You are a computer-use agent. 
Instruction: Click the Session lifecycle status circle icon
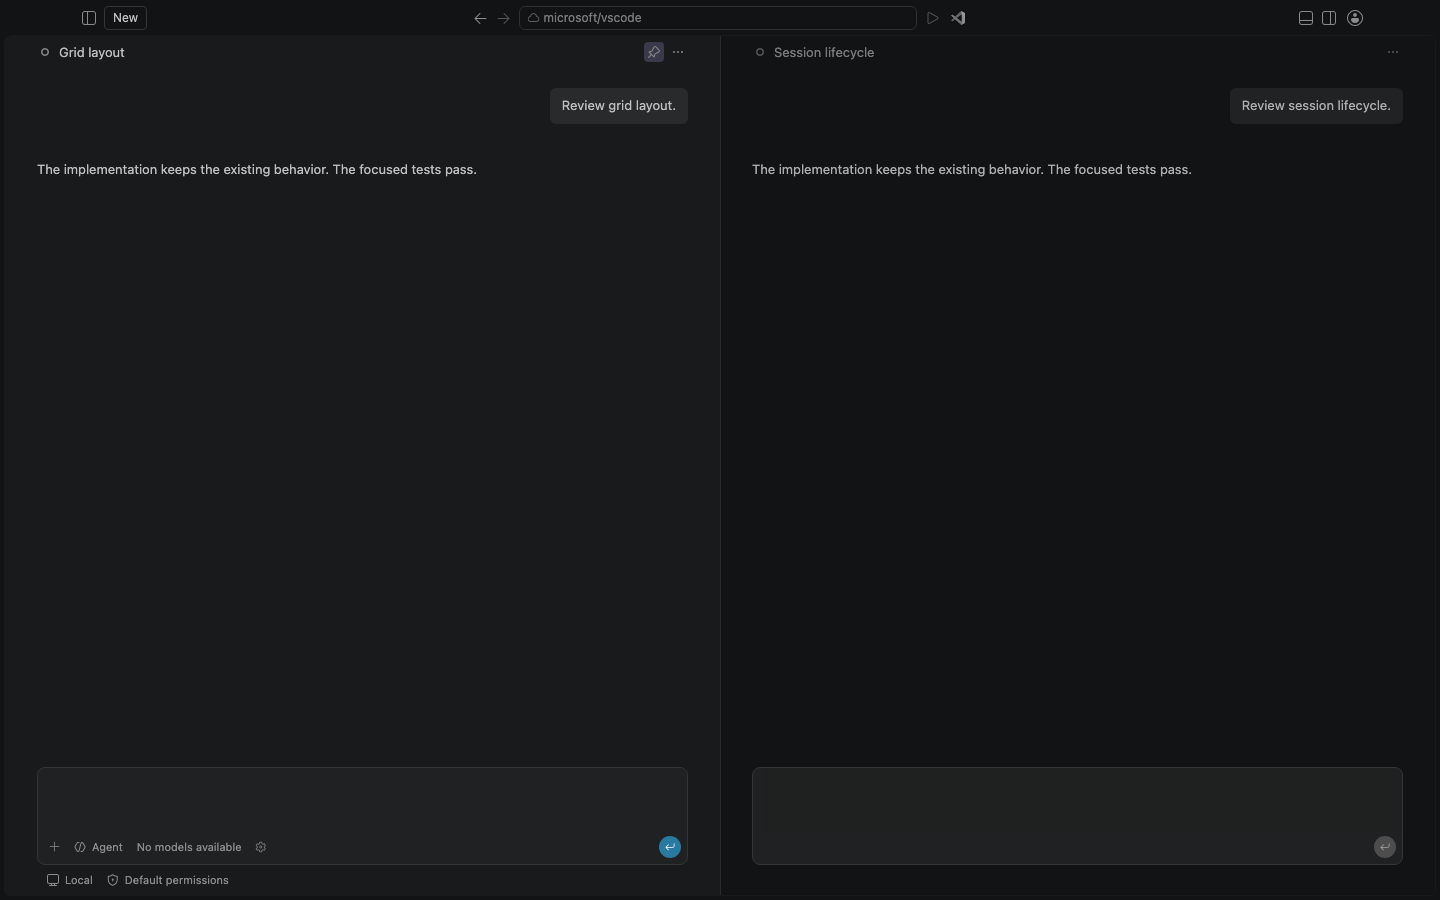760,52
